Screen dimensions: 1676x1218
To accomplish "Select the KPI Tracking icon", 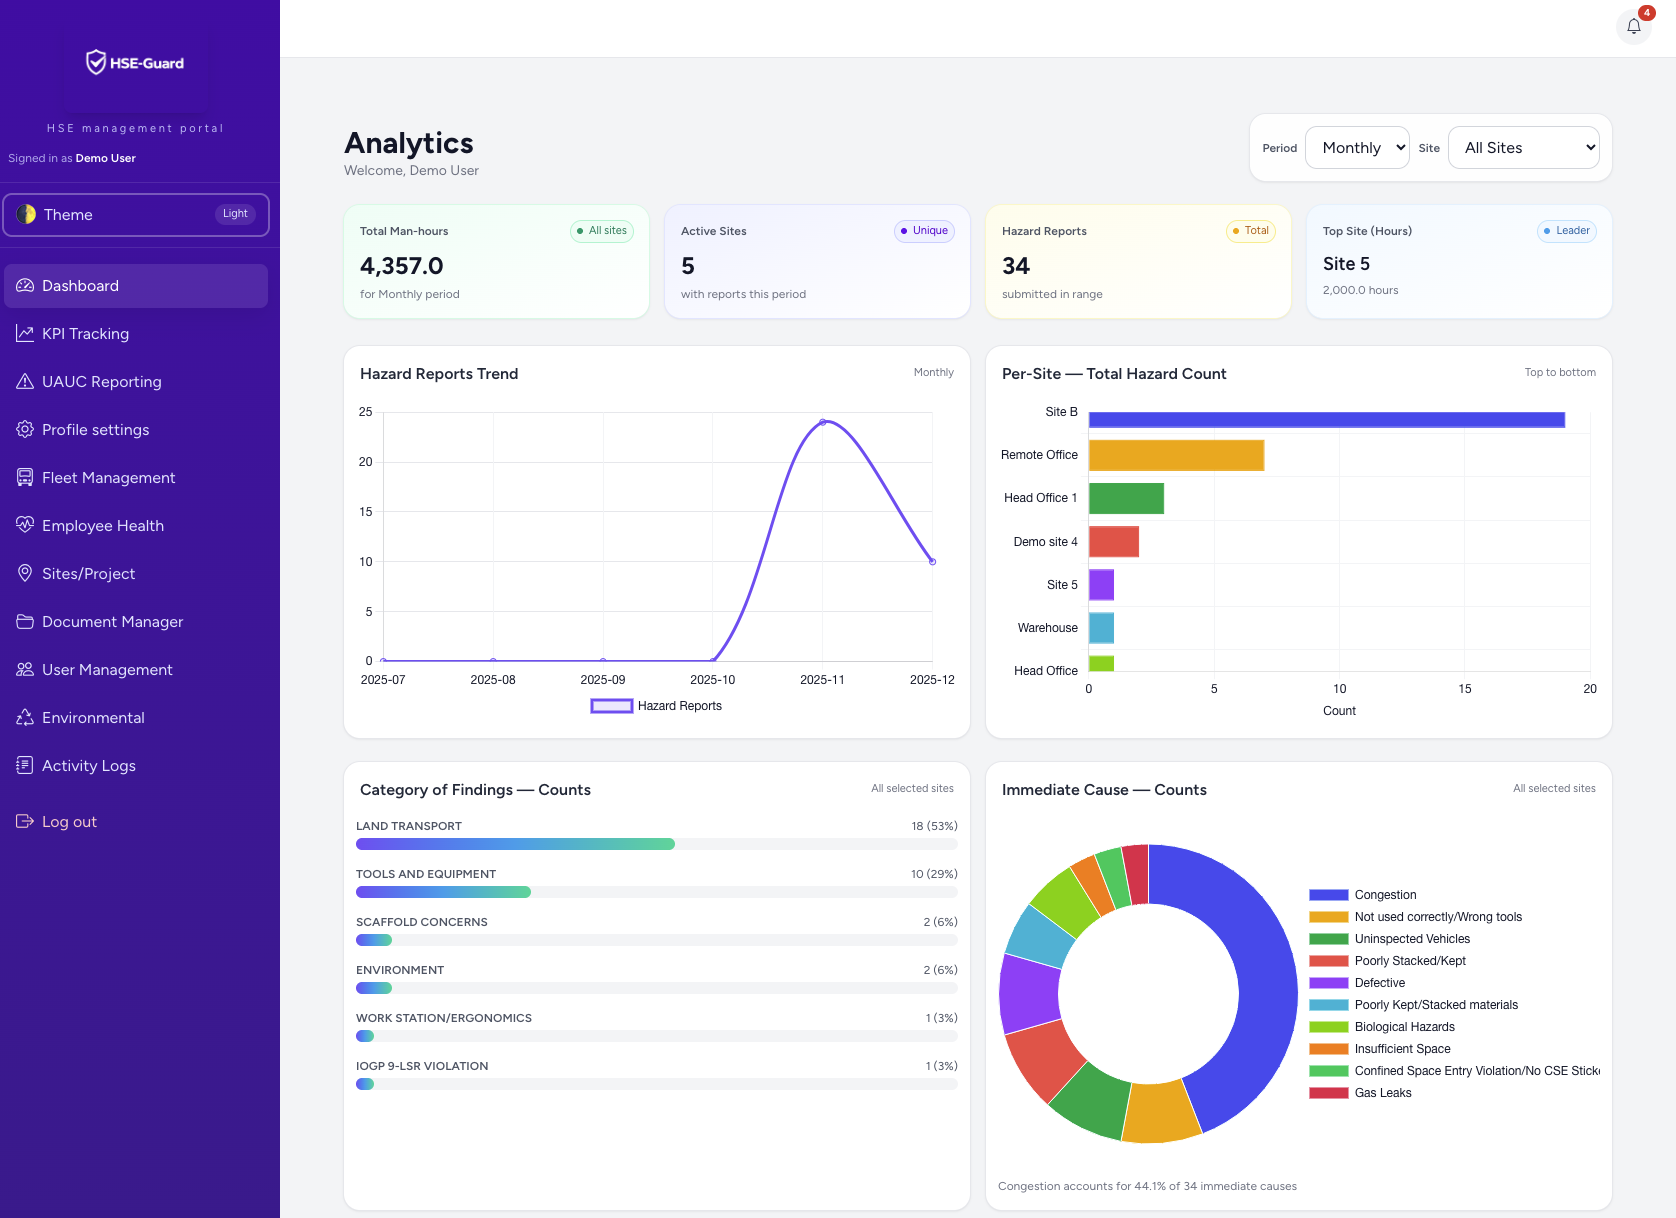I will coord(25,333).
